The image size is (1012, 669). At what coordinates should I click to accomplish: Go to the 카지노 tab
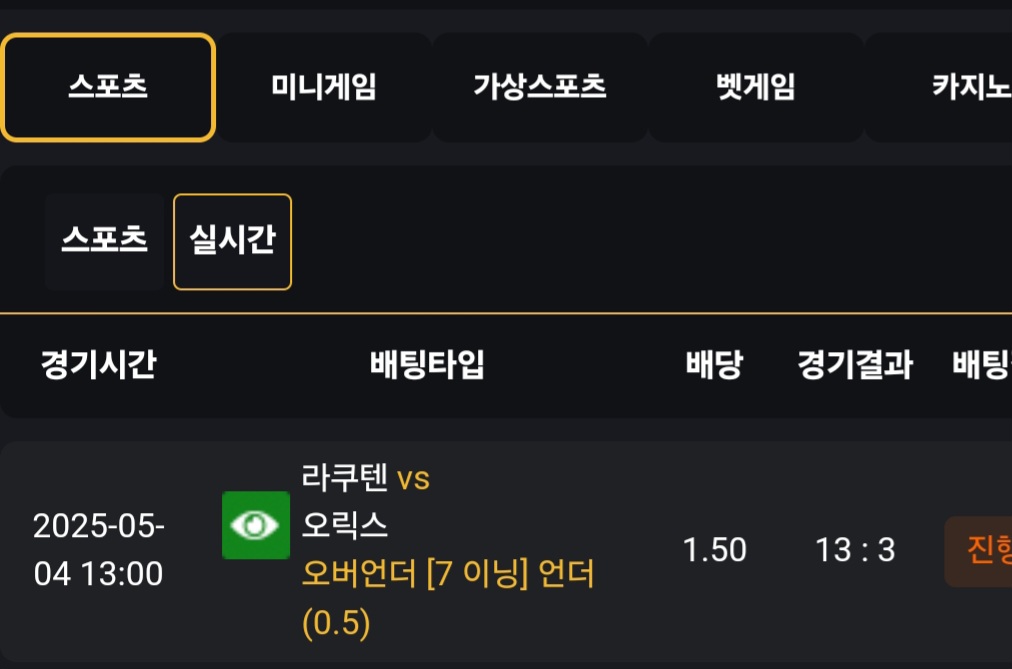(x=939, y=87)
